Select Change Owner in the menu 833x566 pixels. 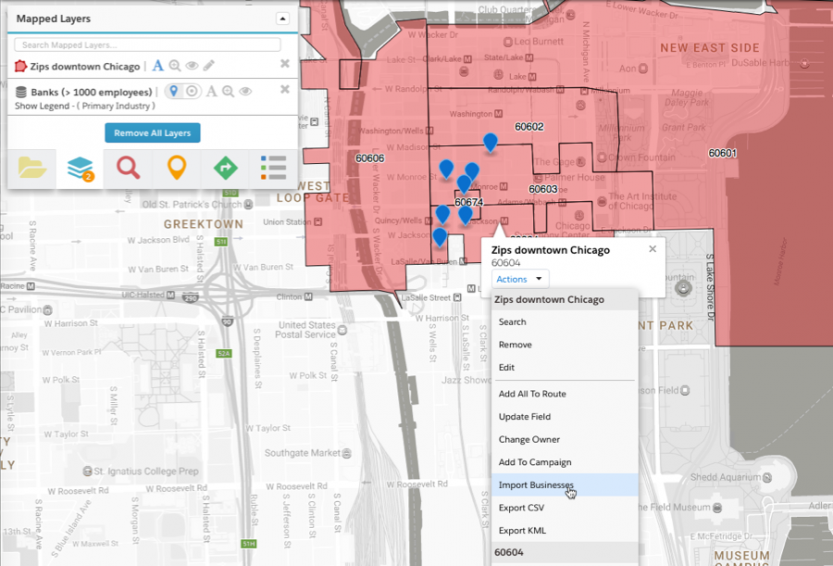pos(565,440)
